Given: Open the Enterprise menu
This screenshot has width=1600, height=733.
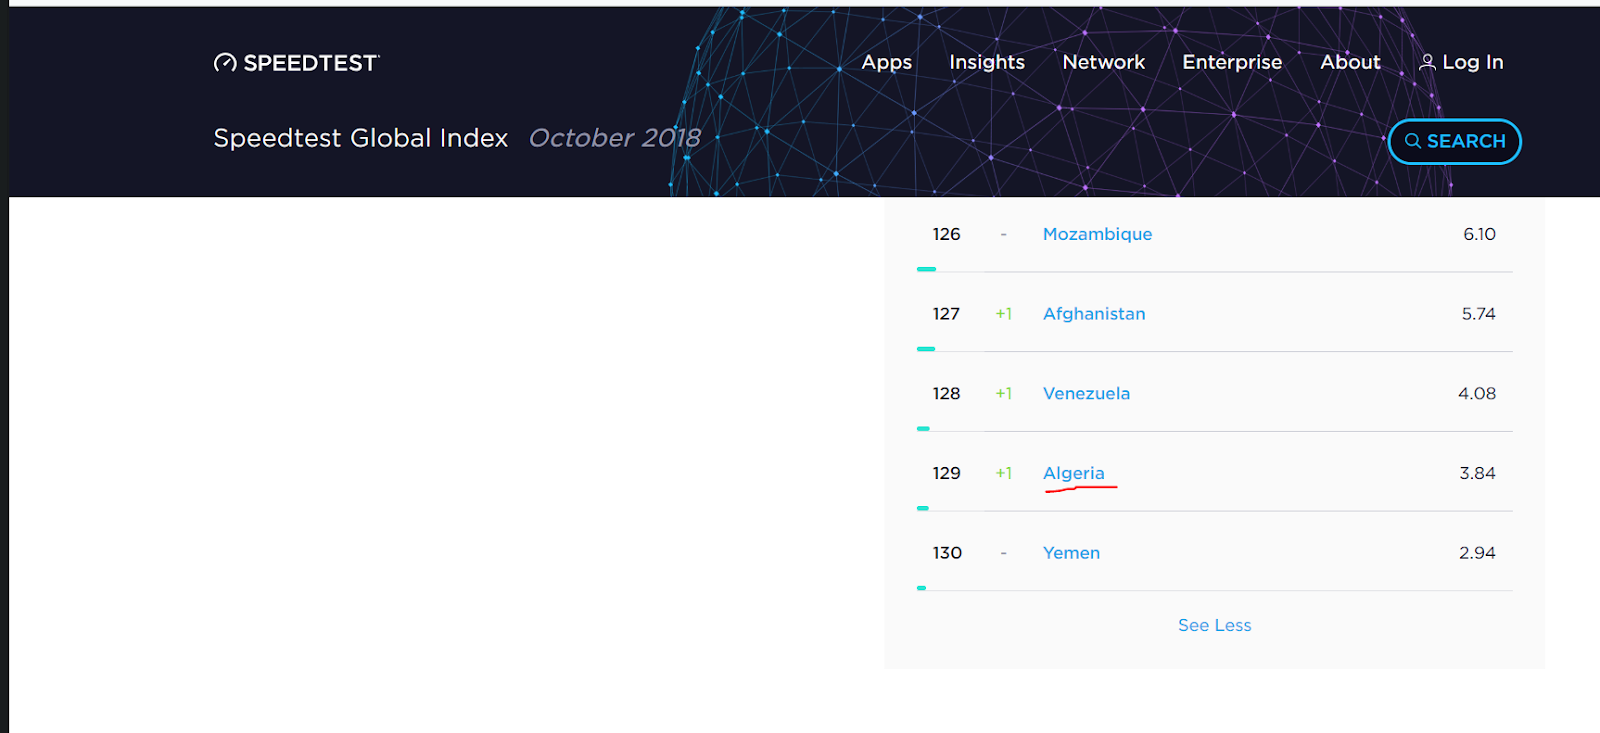Looking at the screenshot, I should click(x=1232, y=62).
